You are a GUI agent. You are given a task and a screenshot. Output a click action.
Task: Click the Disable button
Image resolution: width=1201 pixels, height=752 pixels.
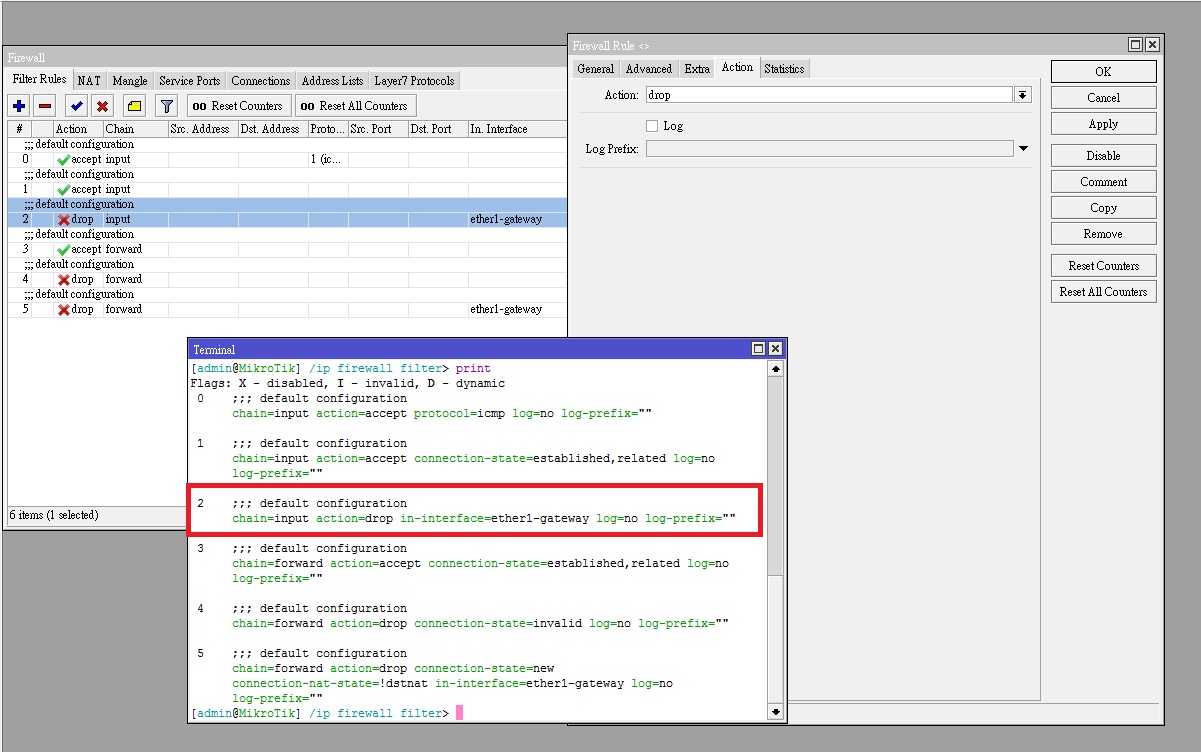coord(1103,156)
